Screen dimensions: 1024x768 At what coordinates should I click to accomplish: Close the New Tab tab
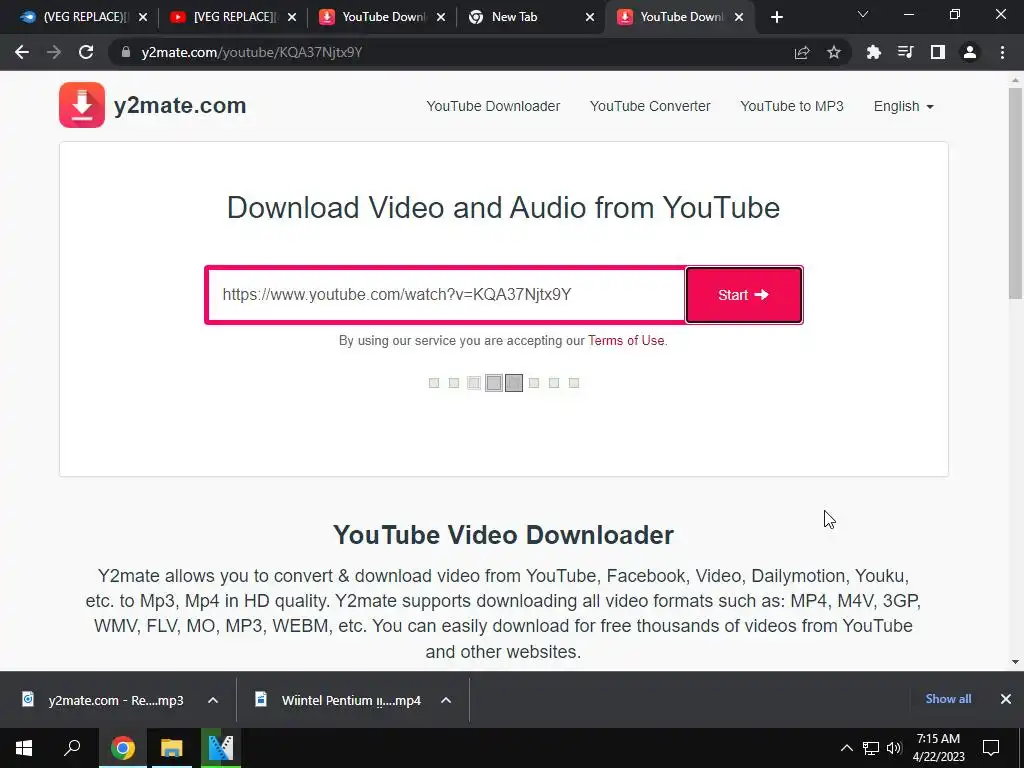coord(590,17)
